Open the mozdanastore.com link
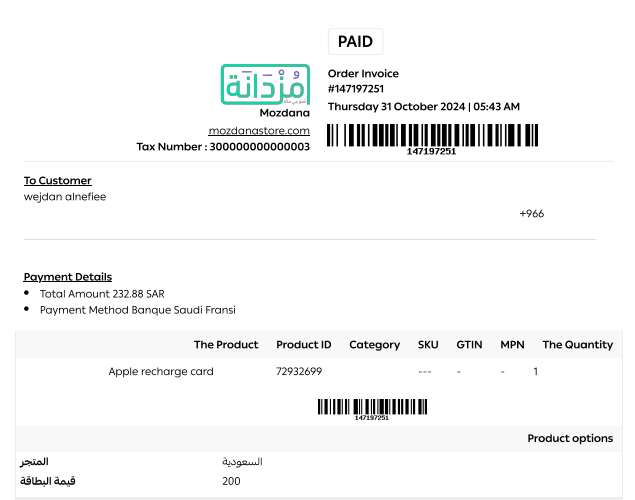Image resolution: width=635 pixels, height=500 pixels. pos(259,131)
